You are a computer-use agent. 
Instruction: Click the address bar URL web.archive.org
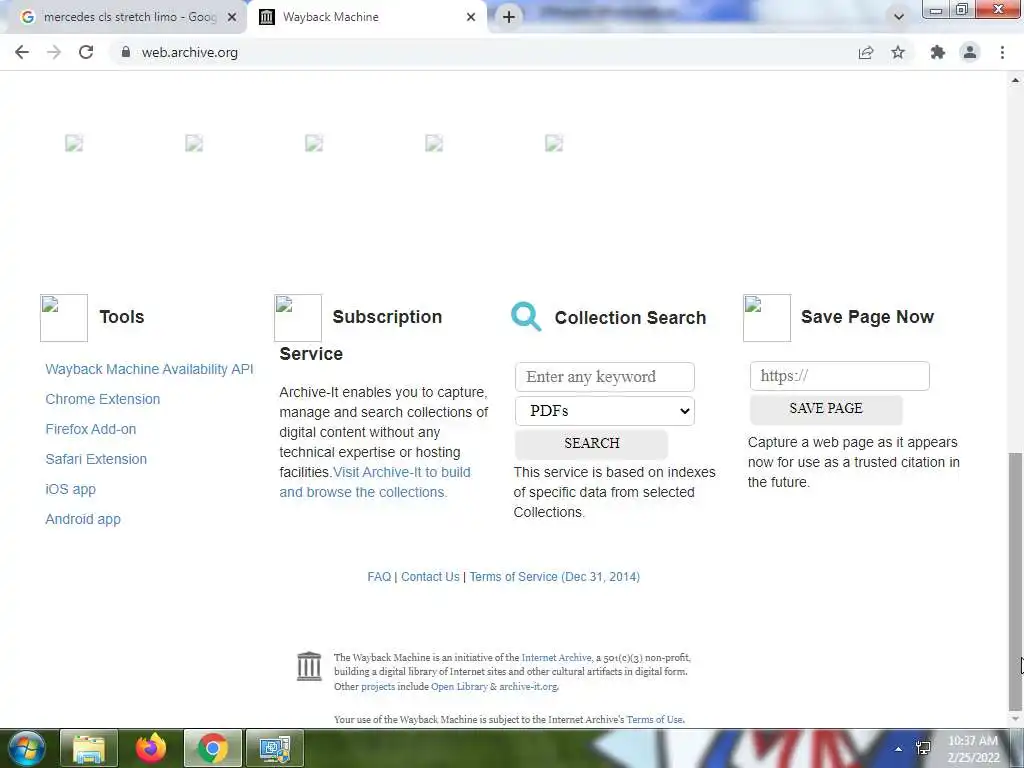click(x=189, y=52)
